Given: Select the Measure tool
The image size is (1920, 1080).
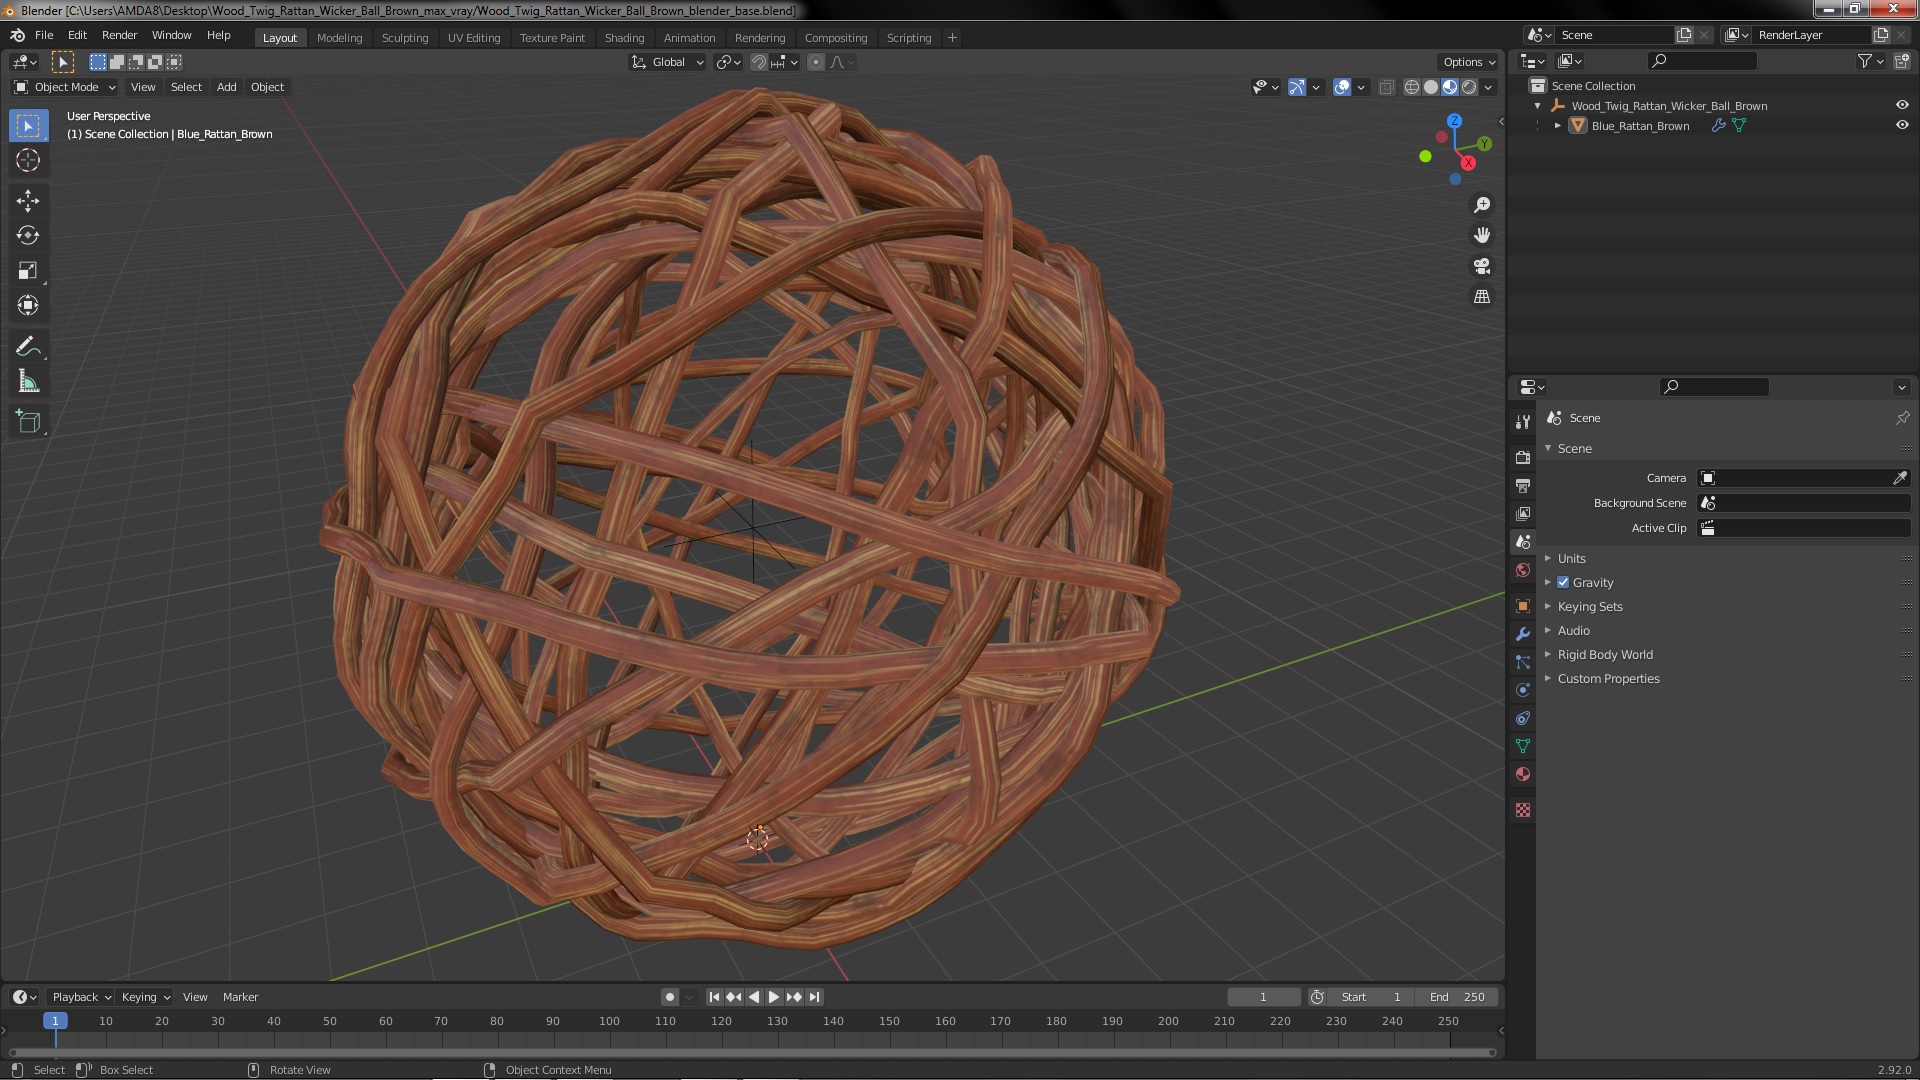Looking at the screenshot, I should (x=28, y=382).
